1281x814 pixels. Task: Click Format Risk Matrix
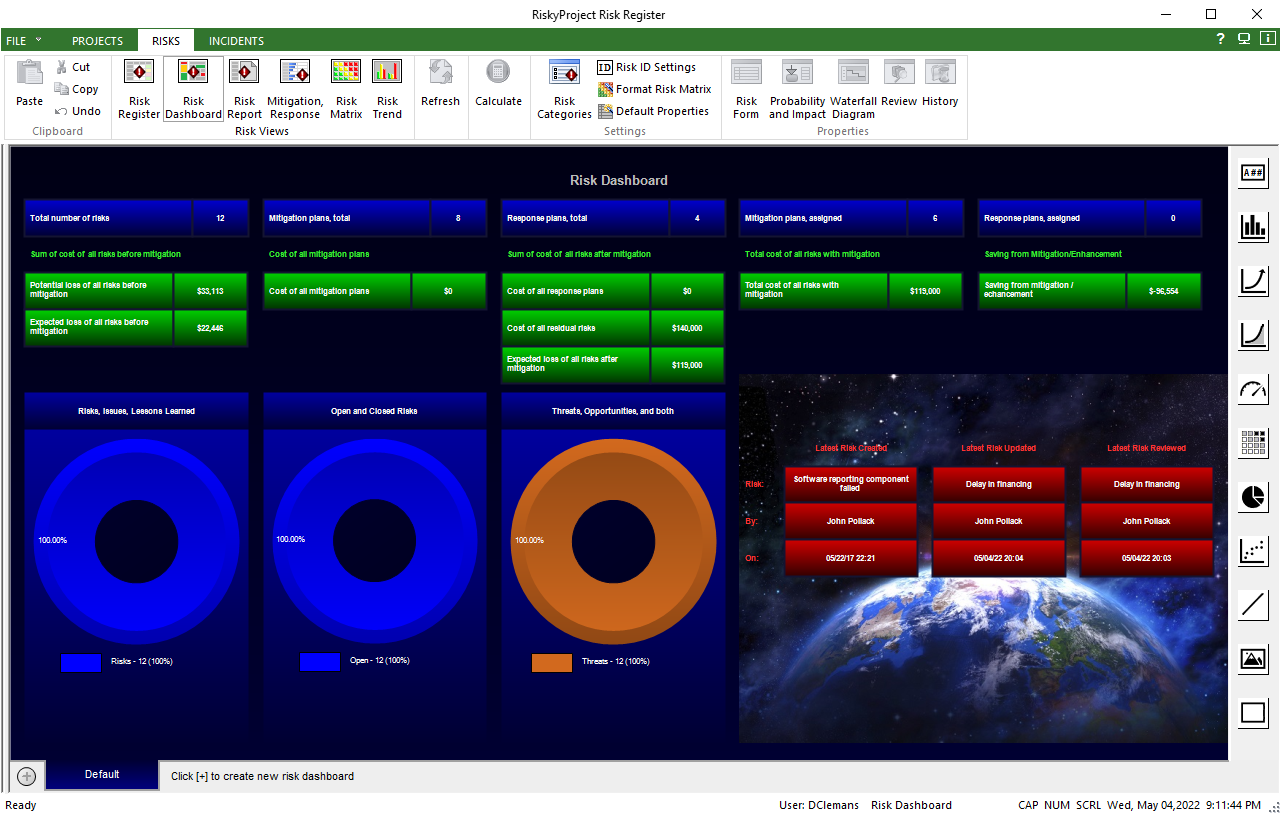coord(654,89)
